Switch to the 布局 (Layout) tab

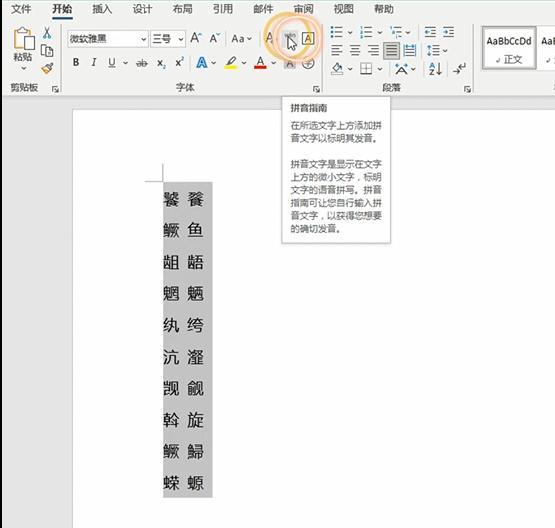coord(183,9)
